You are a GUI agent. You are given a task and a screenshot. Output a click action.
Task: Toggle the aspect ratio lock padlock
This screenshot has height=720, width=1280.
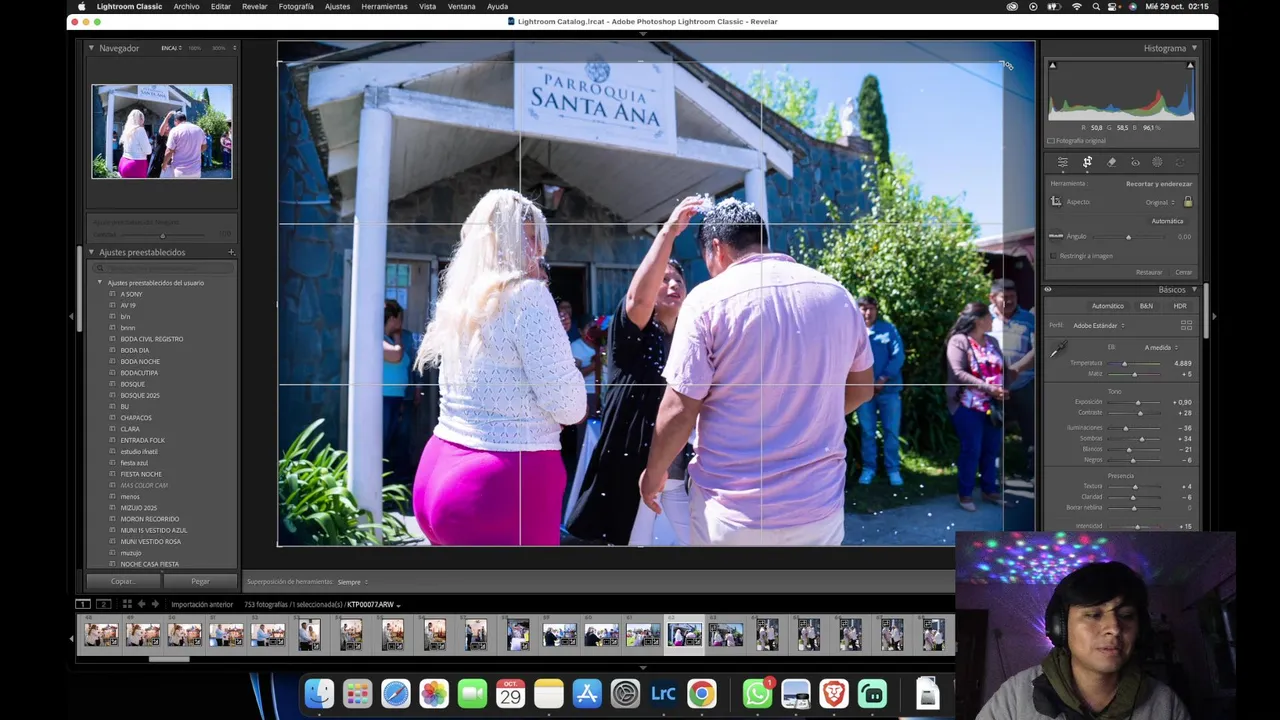(x=1188, y=202)
